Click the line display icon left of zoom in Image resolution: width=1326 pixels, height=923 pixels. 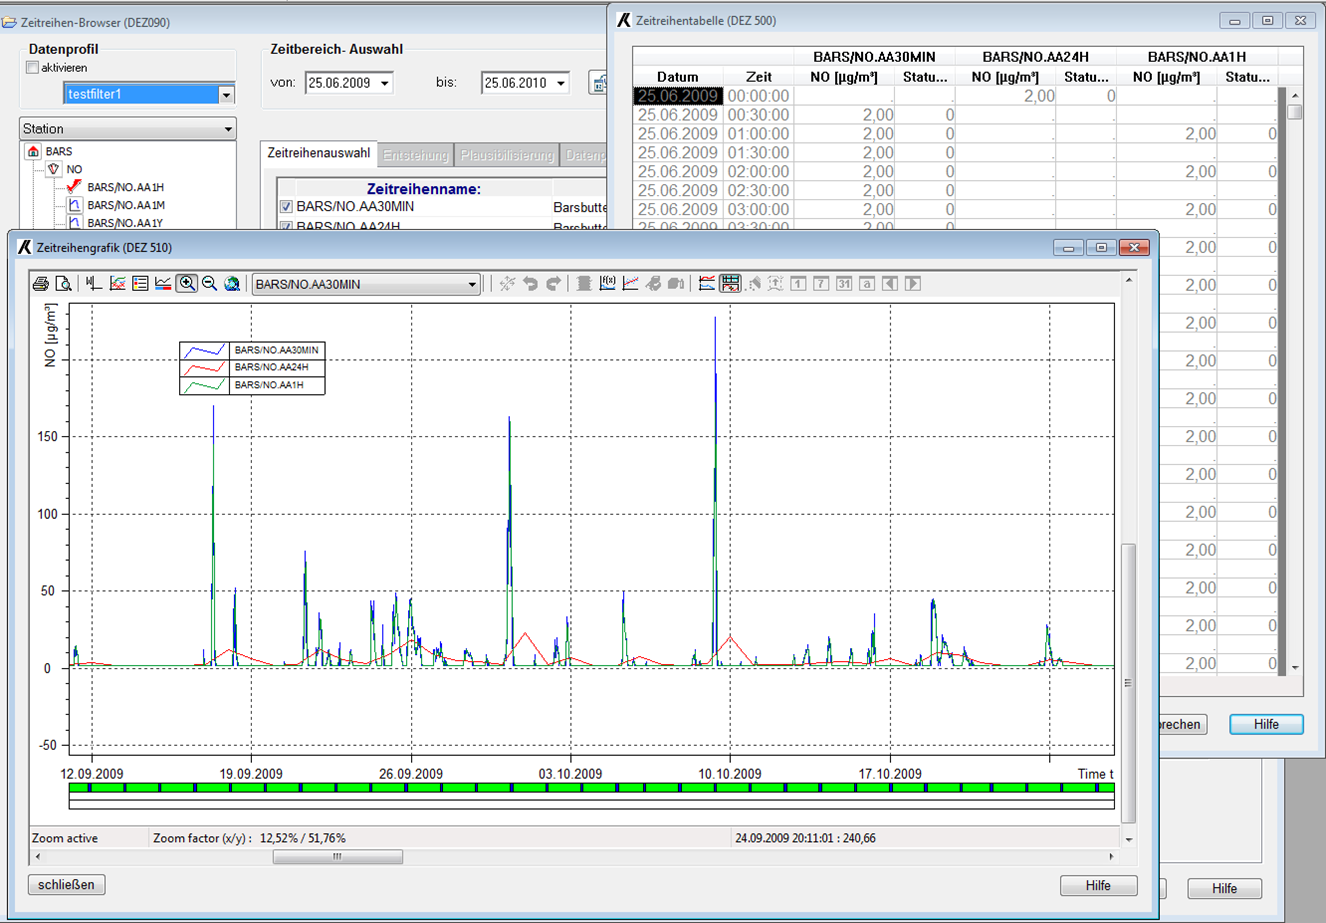(x=163, y=284)
